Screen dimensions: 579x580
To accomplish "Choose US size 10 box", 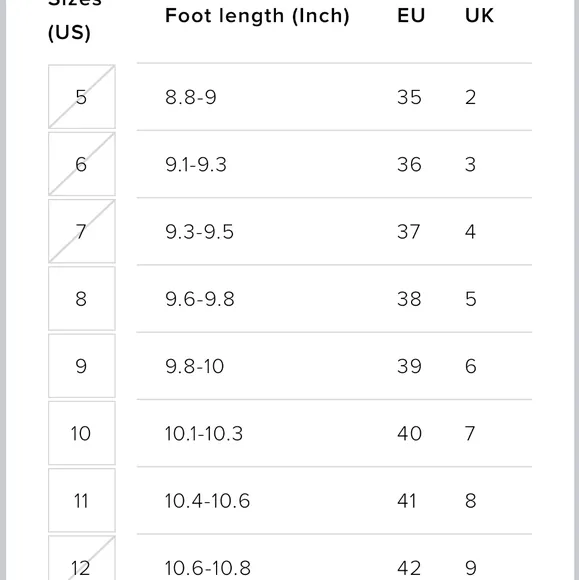I will [82, 433].
